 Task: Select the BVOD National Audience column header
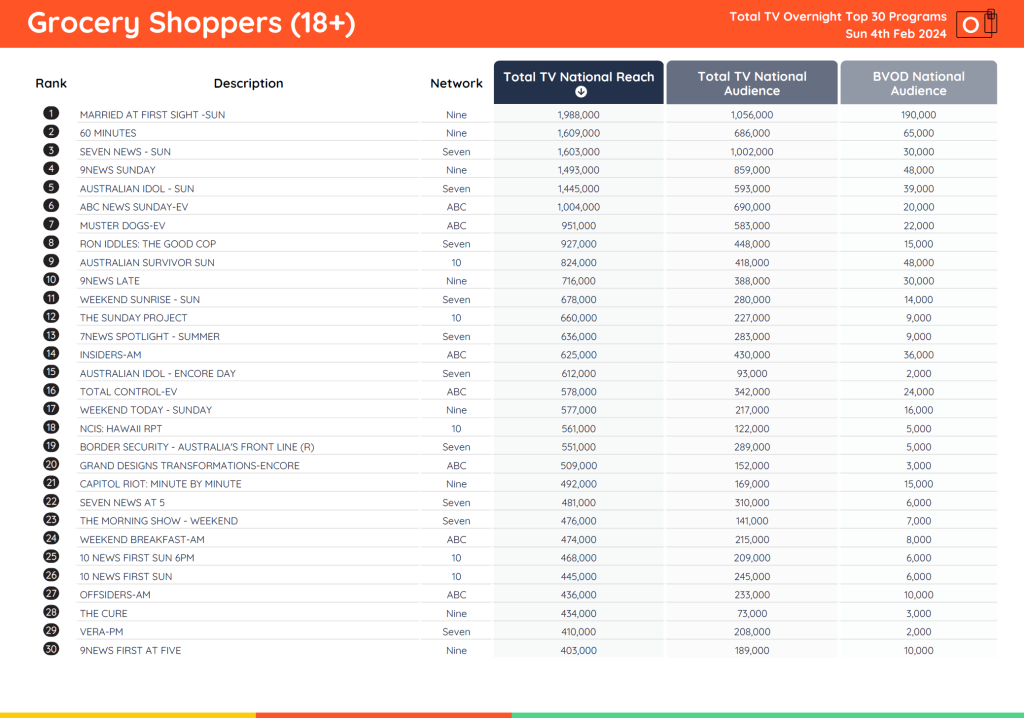918,83
